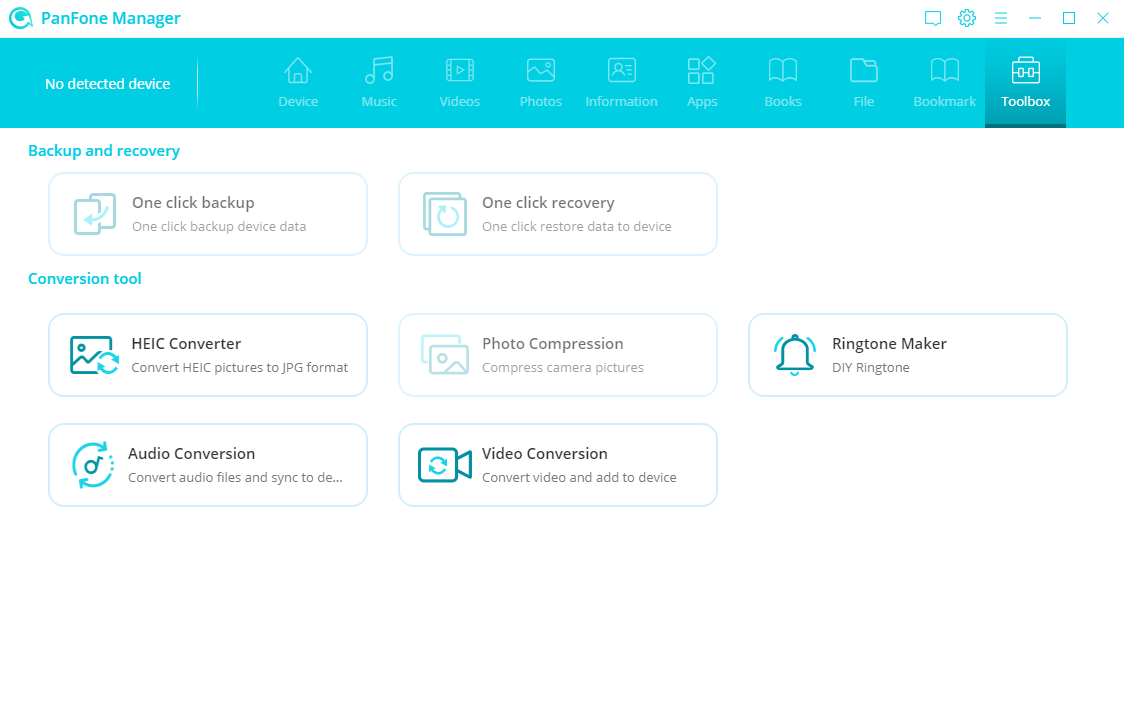Launch Video Conversion title
Image resolution: width=1124 pixels, height=715 pixels.
(545, 454)
